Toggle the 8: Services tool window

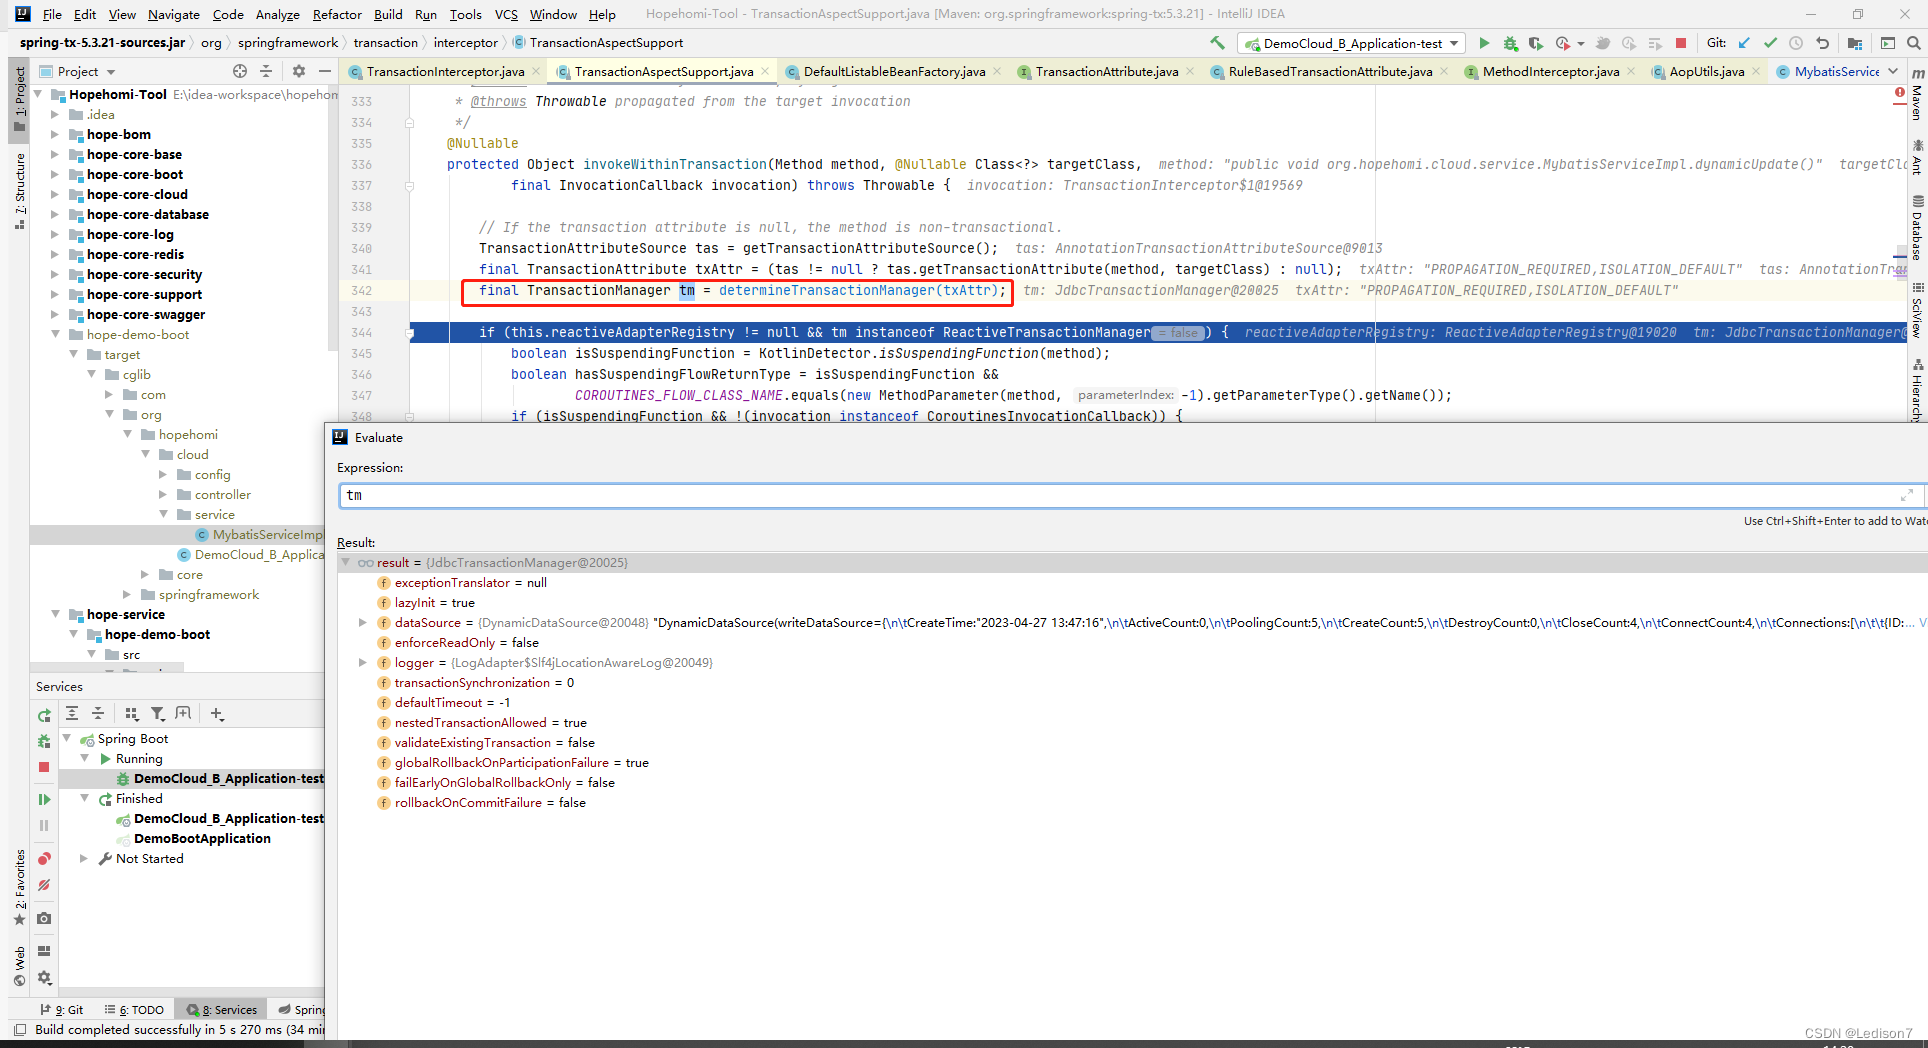tap(222, 1009)
